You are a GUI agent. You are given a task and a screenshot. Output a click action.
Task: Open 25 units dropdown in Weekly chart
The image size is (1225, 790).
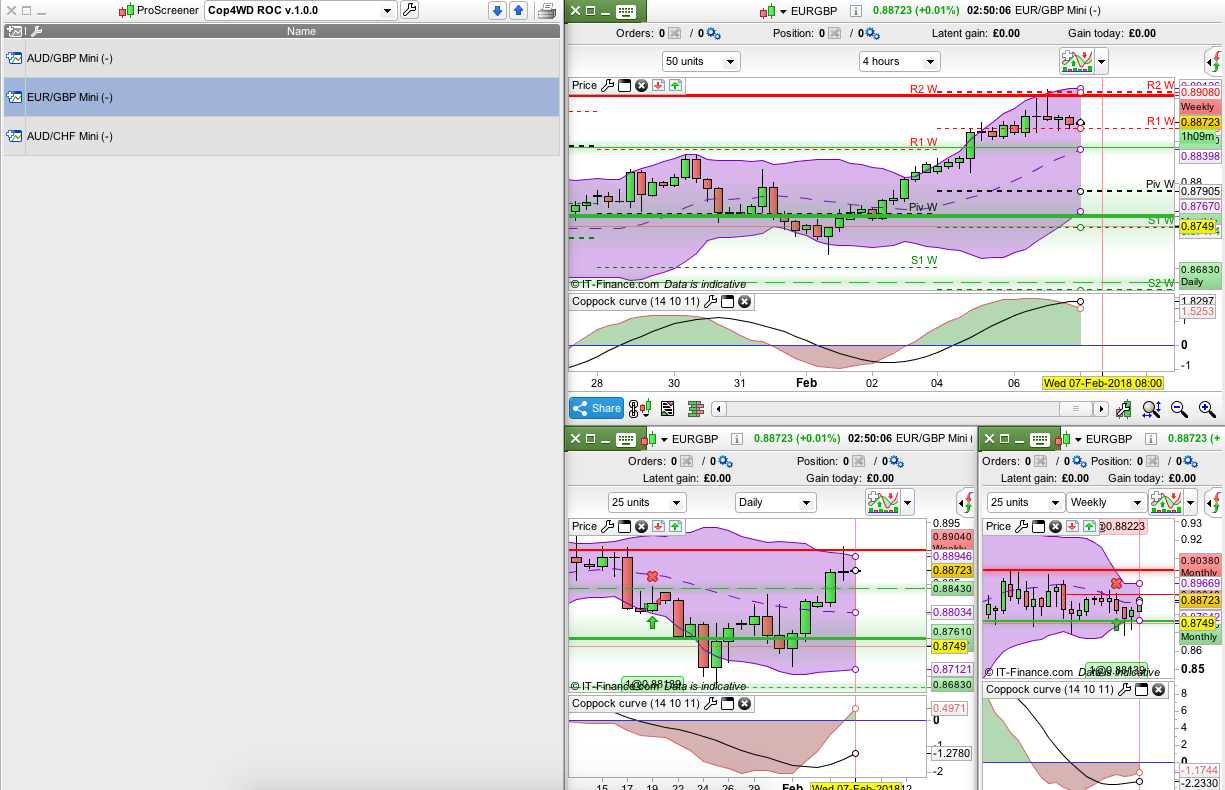tap(1025, 502)
